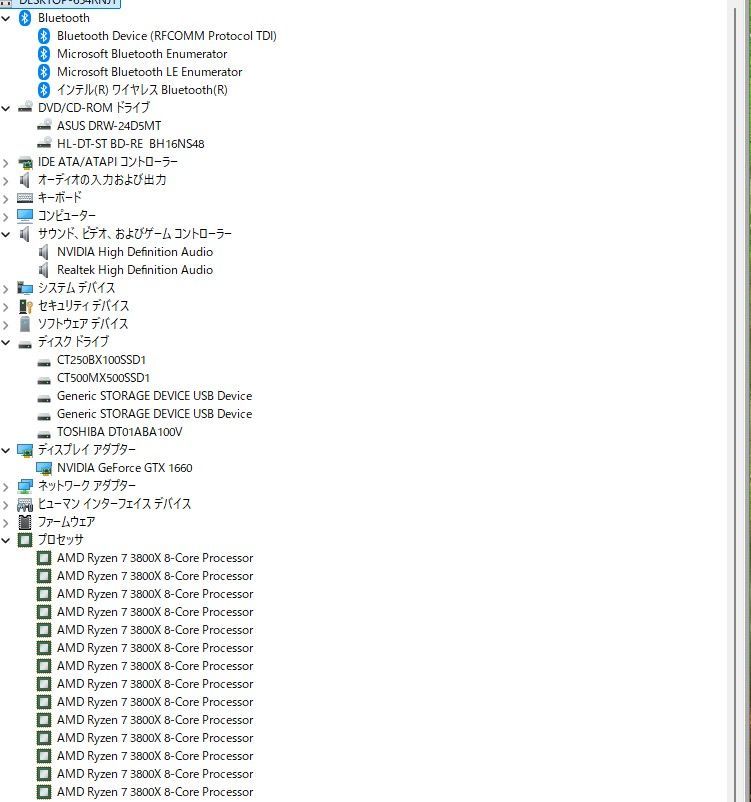
Task: Click ヒューマン インターフェイス デバイス icon
Action: coord(25,505)
